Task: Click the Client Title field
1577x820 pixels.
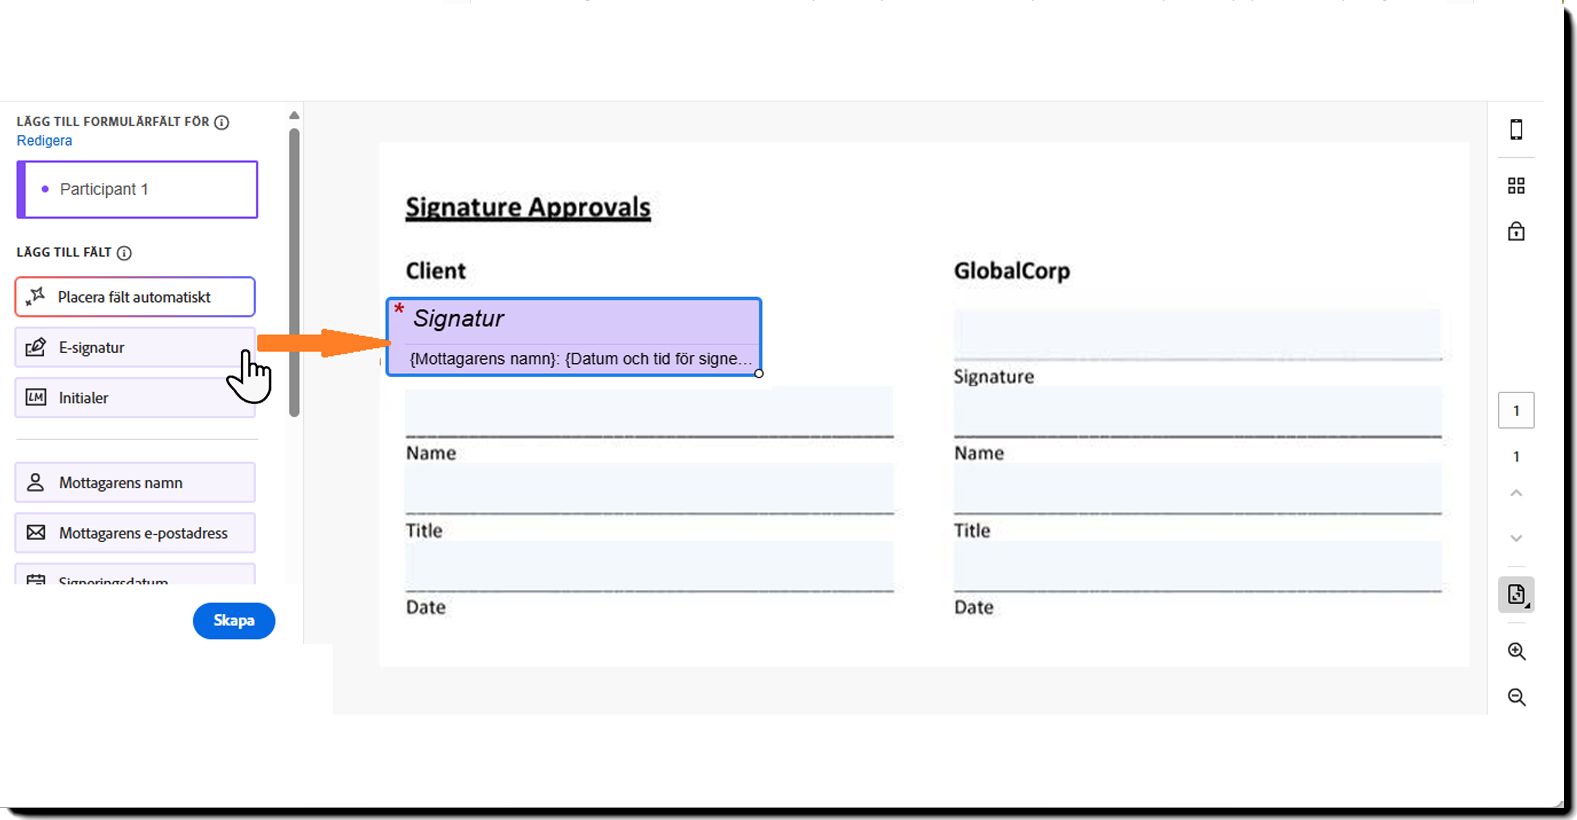Action: pyautogui.click(x=649, y=488)
